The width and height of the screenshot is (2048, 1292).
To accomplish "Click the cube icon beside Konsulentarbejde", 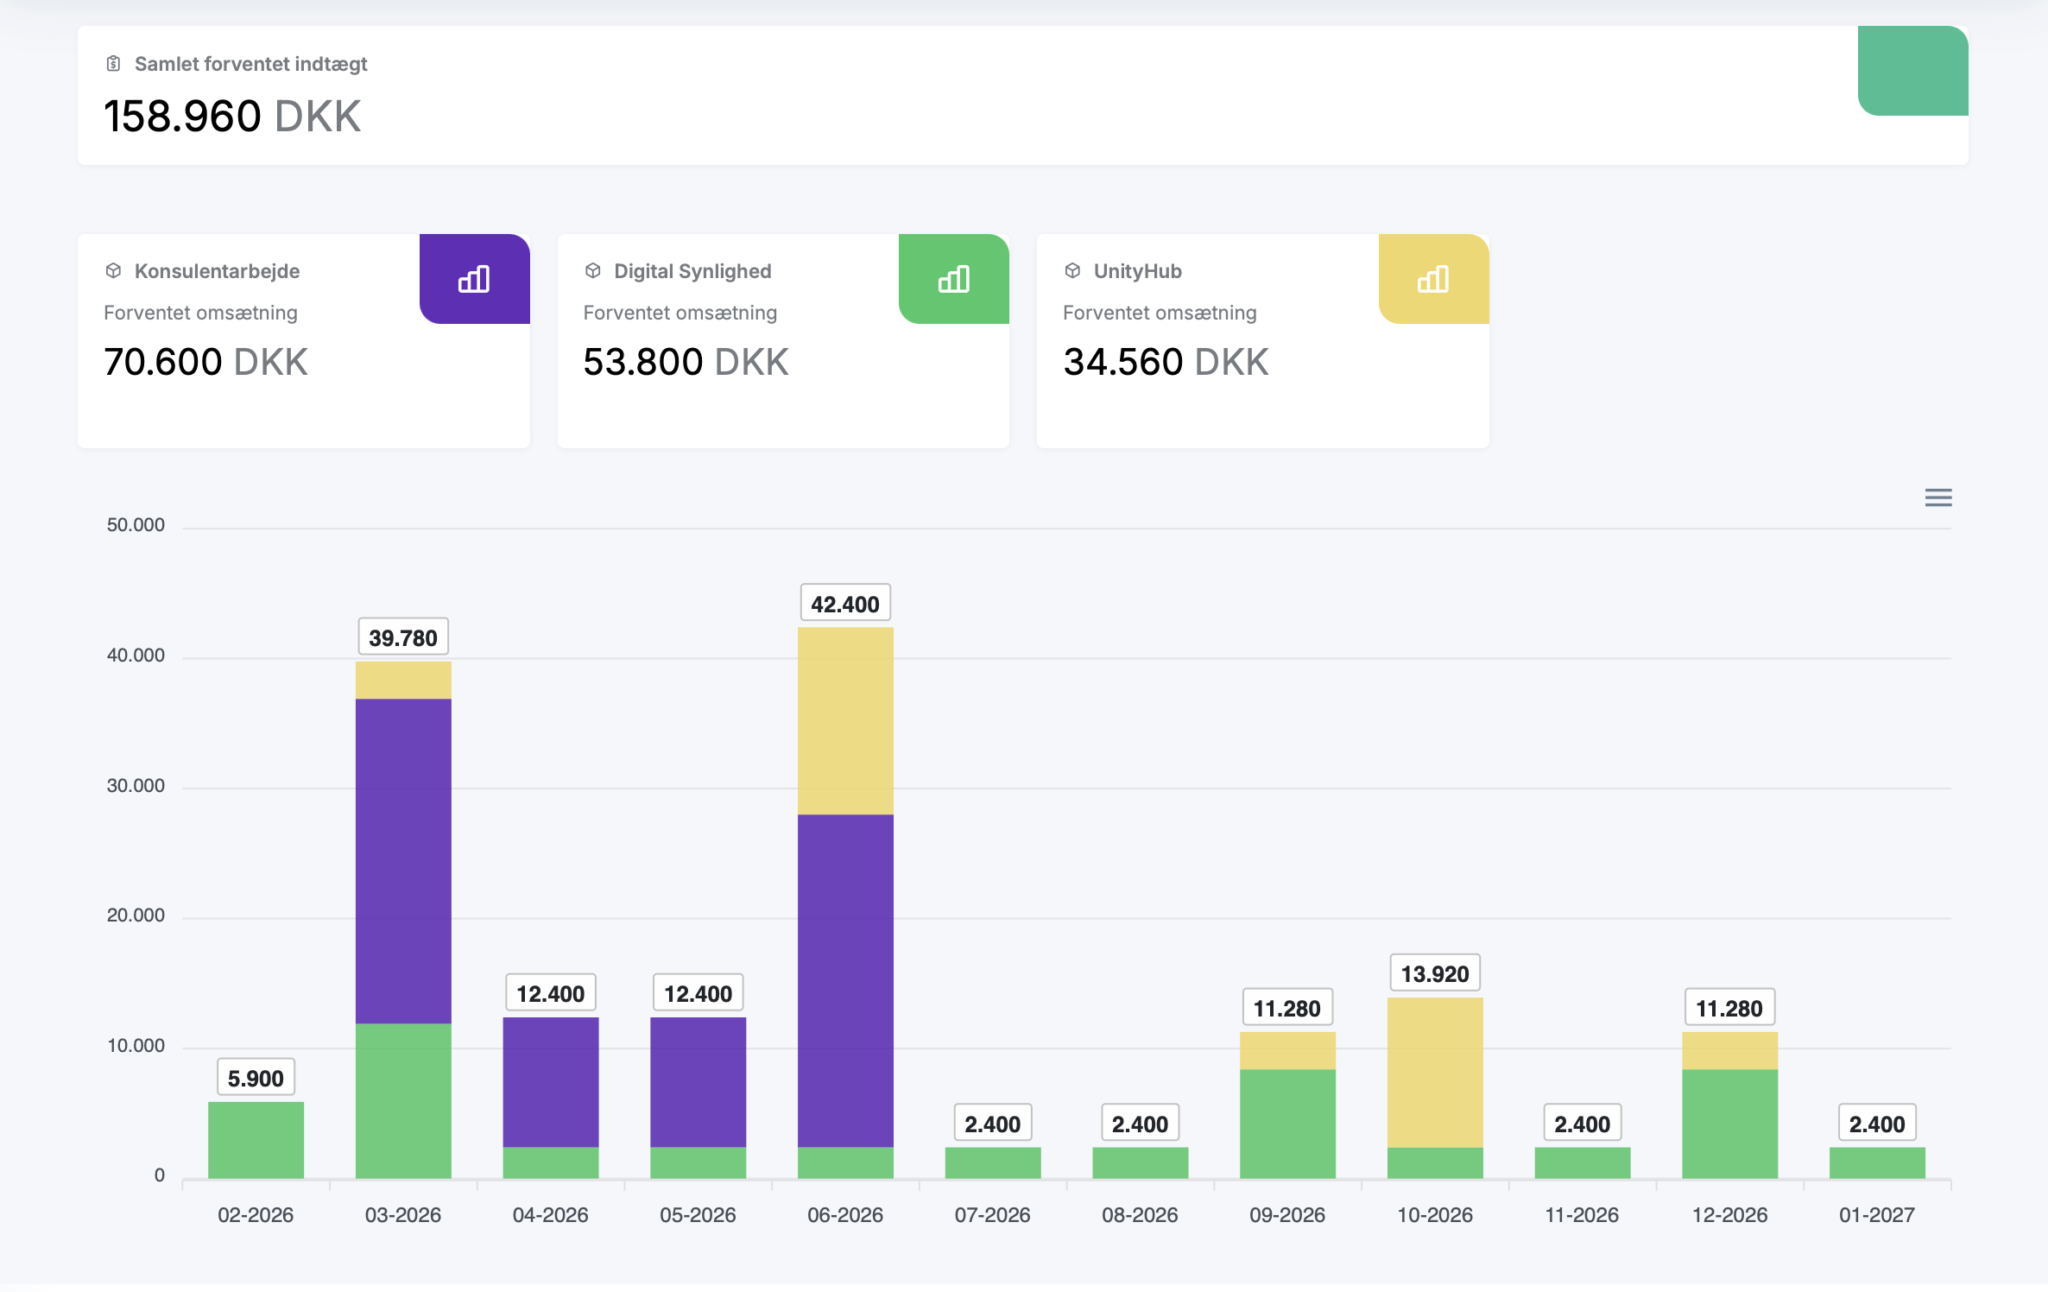I will tap(114, 271).
